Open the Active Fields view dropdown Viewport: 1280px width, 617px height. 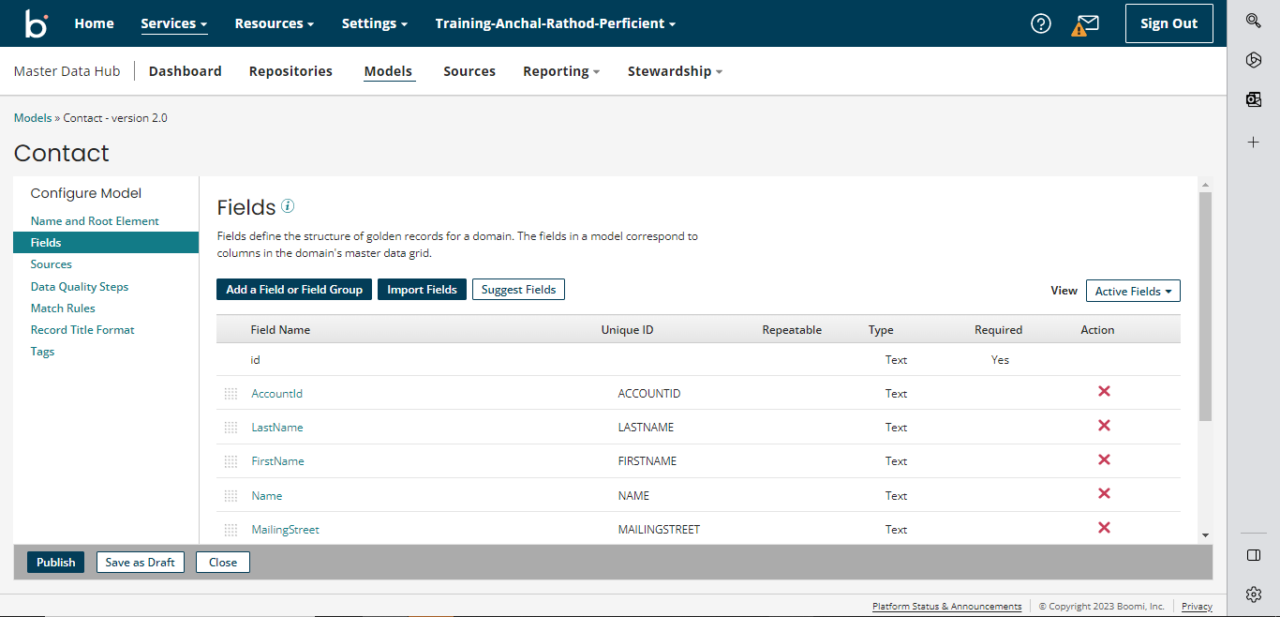pyautogui.click(x=1132, y=290)
